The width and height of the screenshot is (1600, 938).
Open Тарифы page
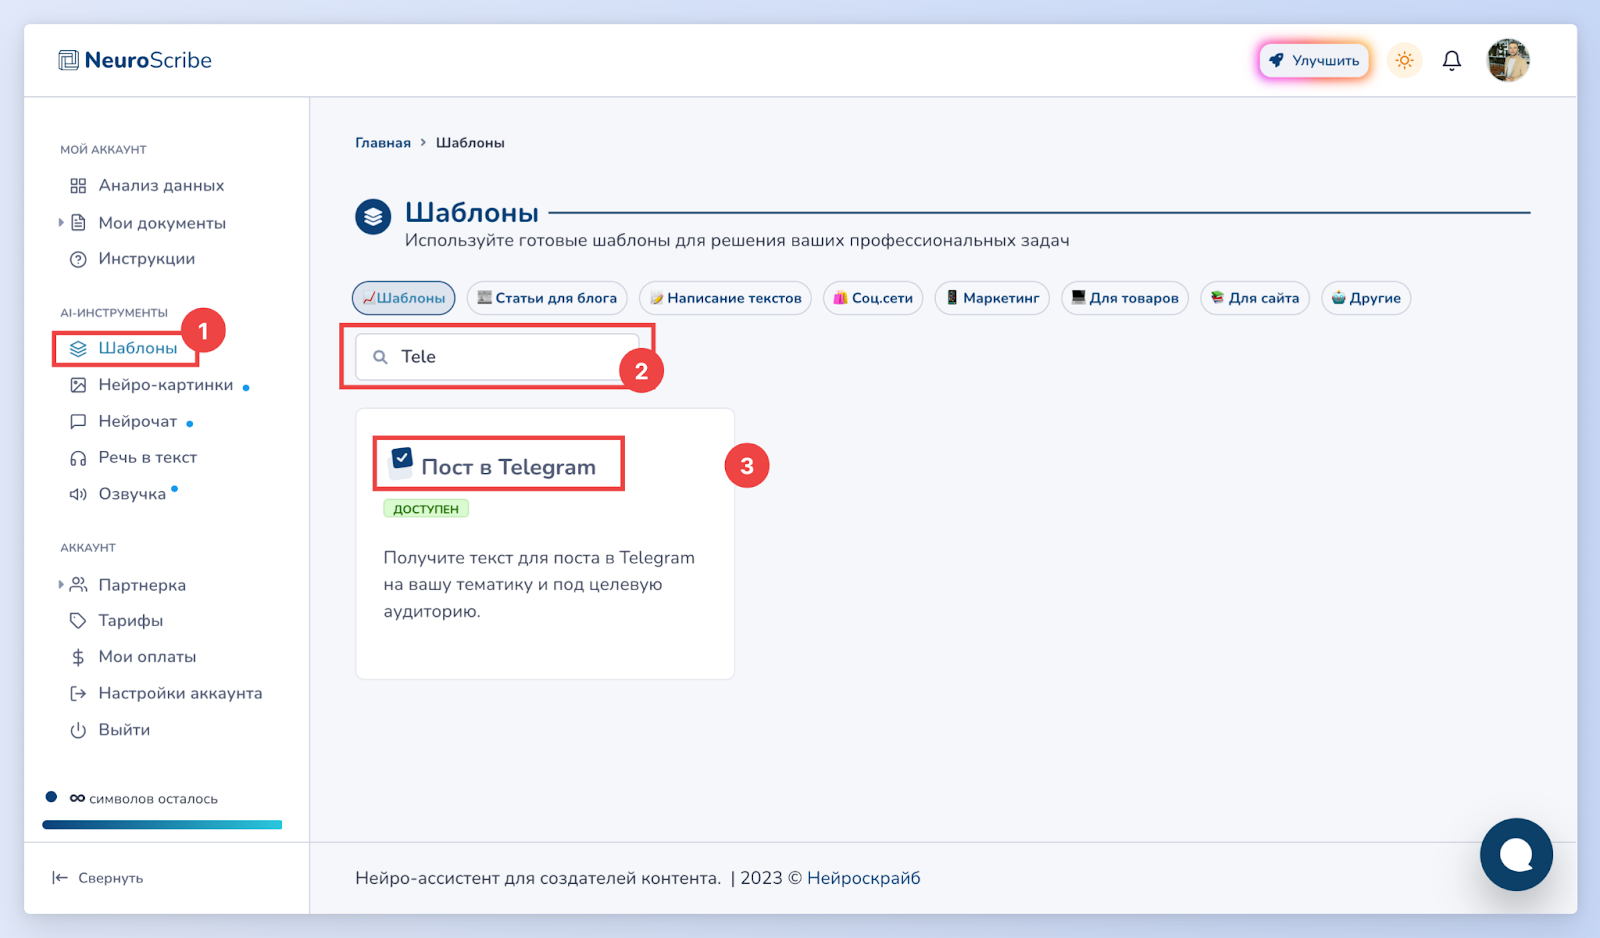[x=131, y=621]
